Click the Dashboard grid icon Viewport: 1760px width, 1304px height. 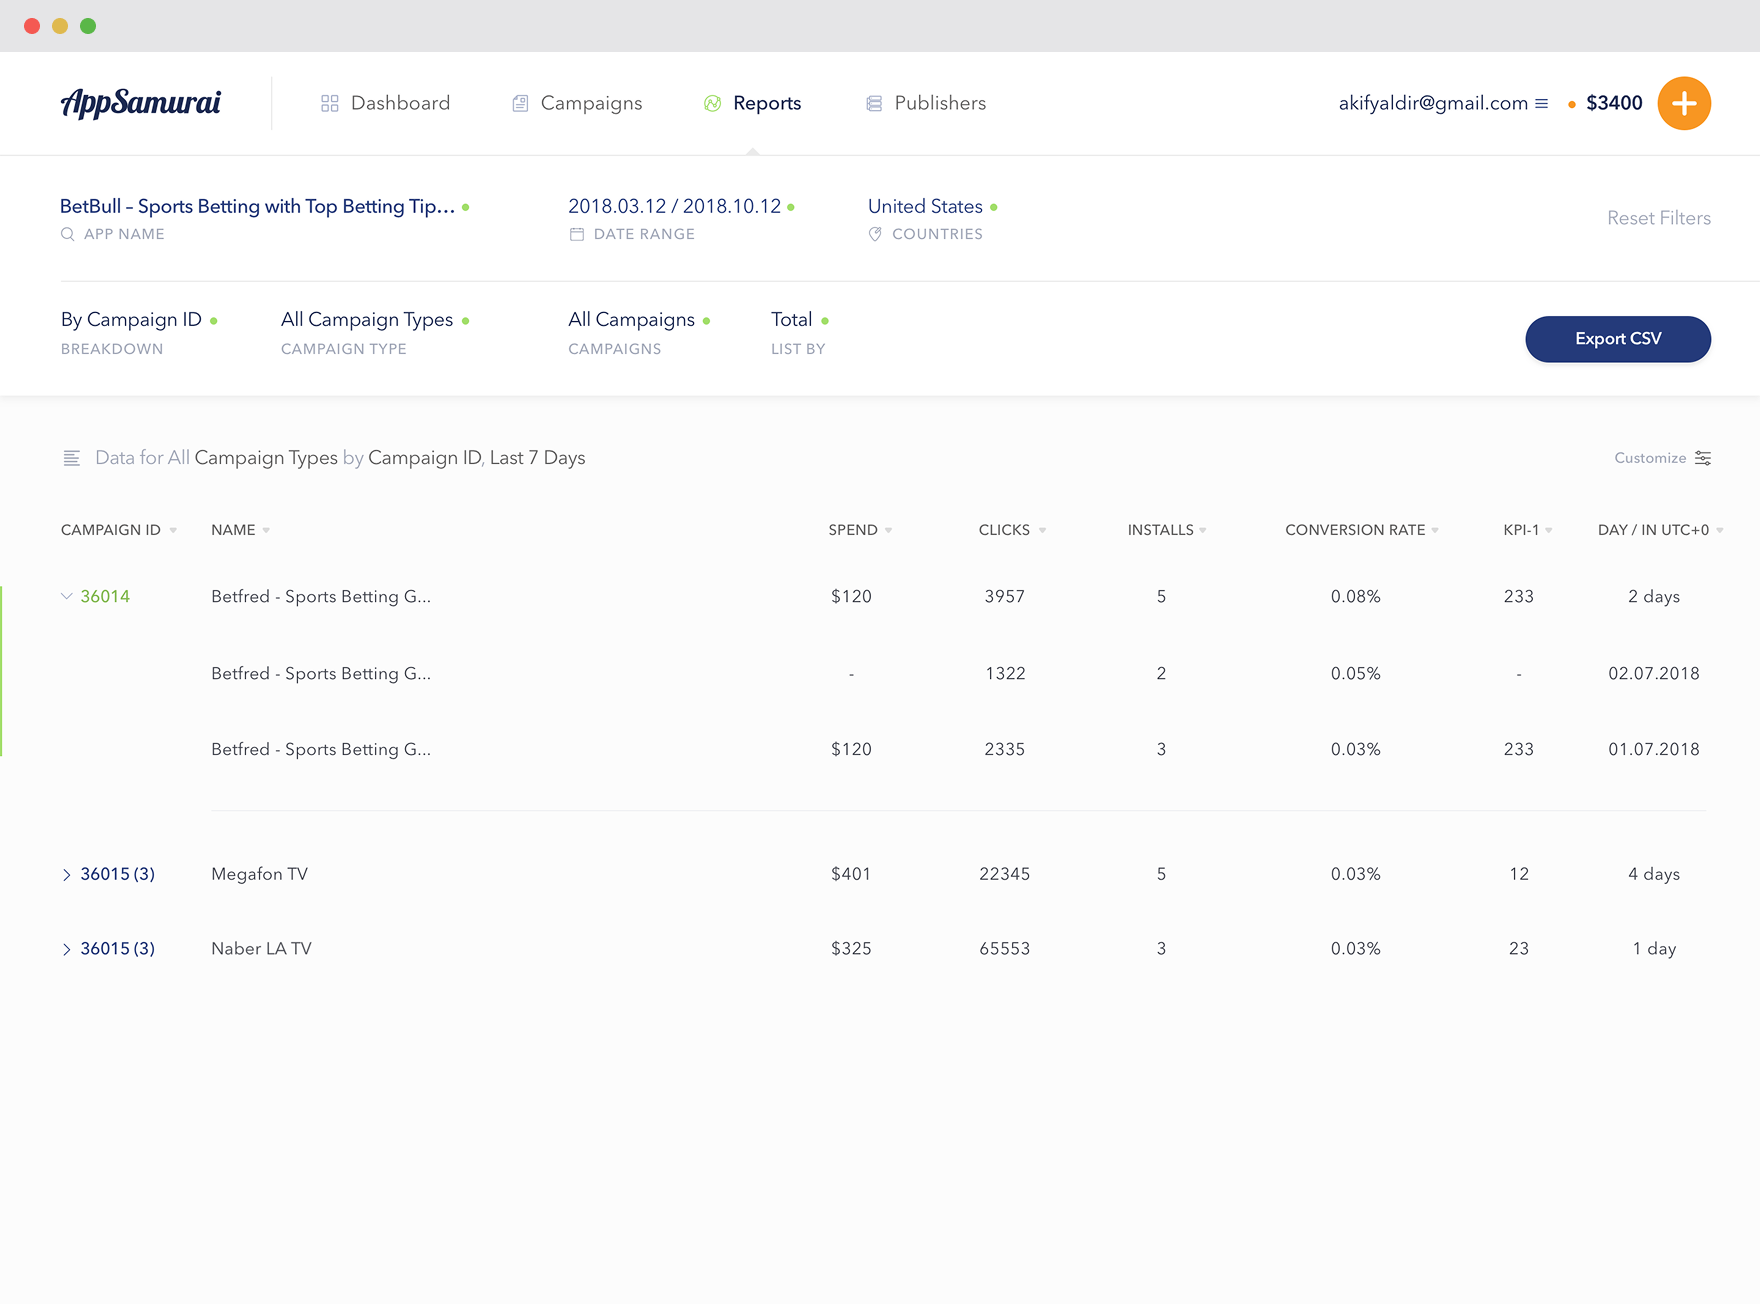pos(330,103)
